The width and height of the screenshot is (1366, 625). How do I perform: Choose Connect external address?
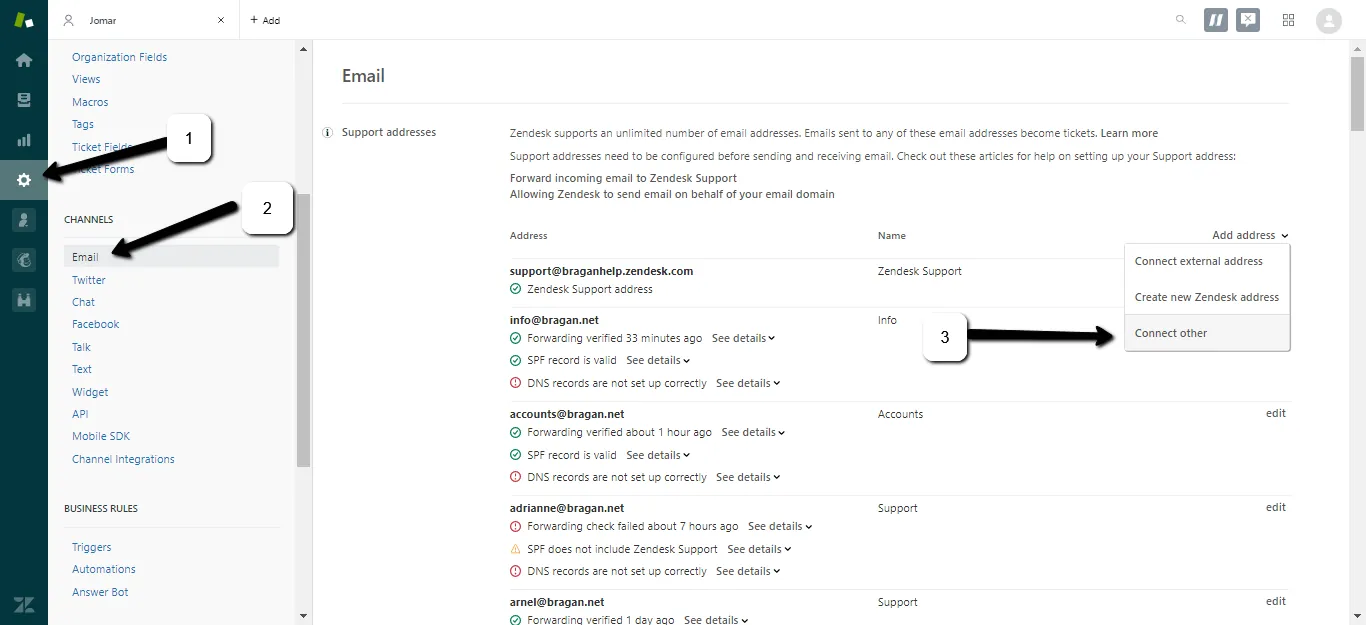(1207, 261)
